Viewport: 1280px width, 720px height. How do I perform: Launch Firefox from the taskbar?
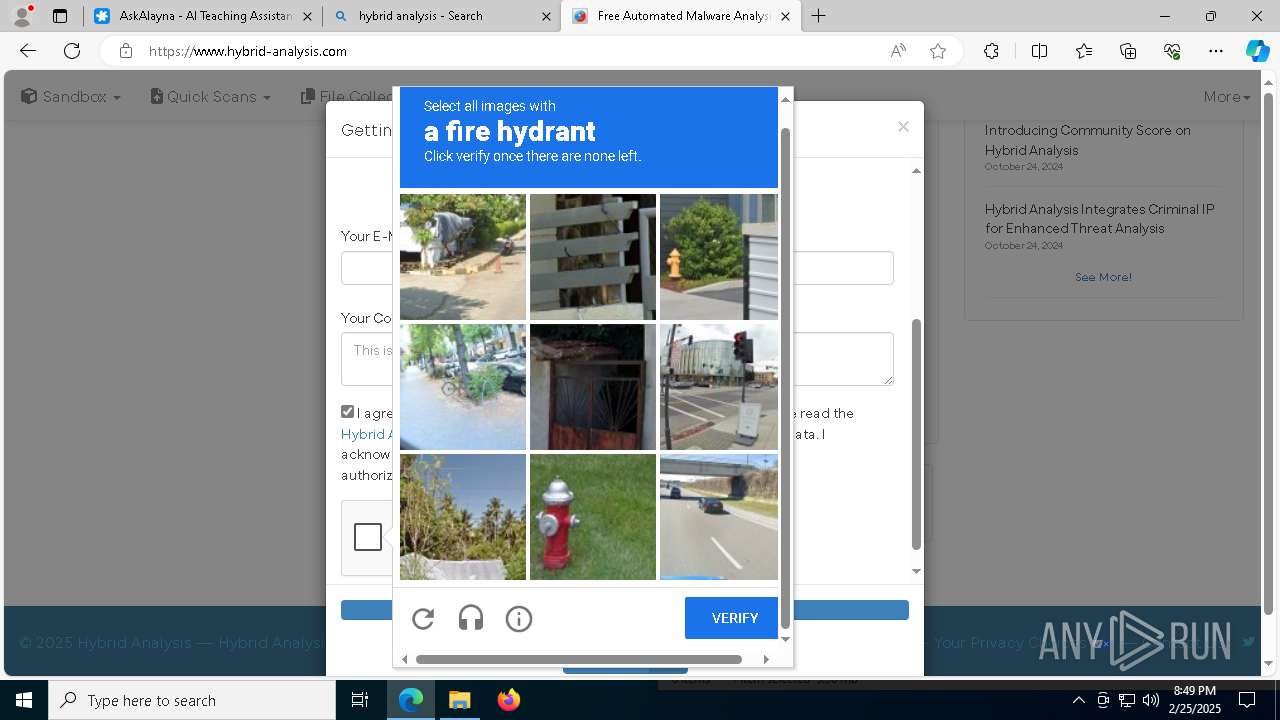(x=509, y=700)
